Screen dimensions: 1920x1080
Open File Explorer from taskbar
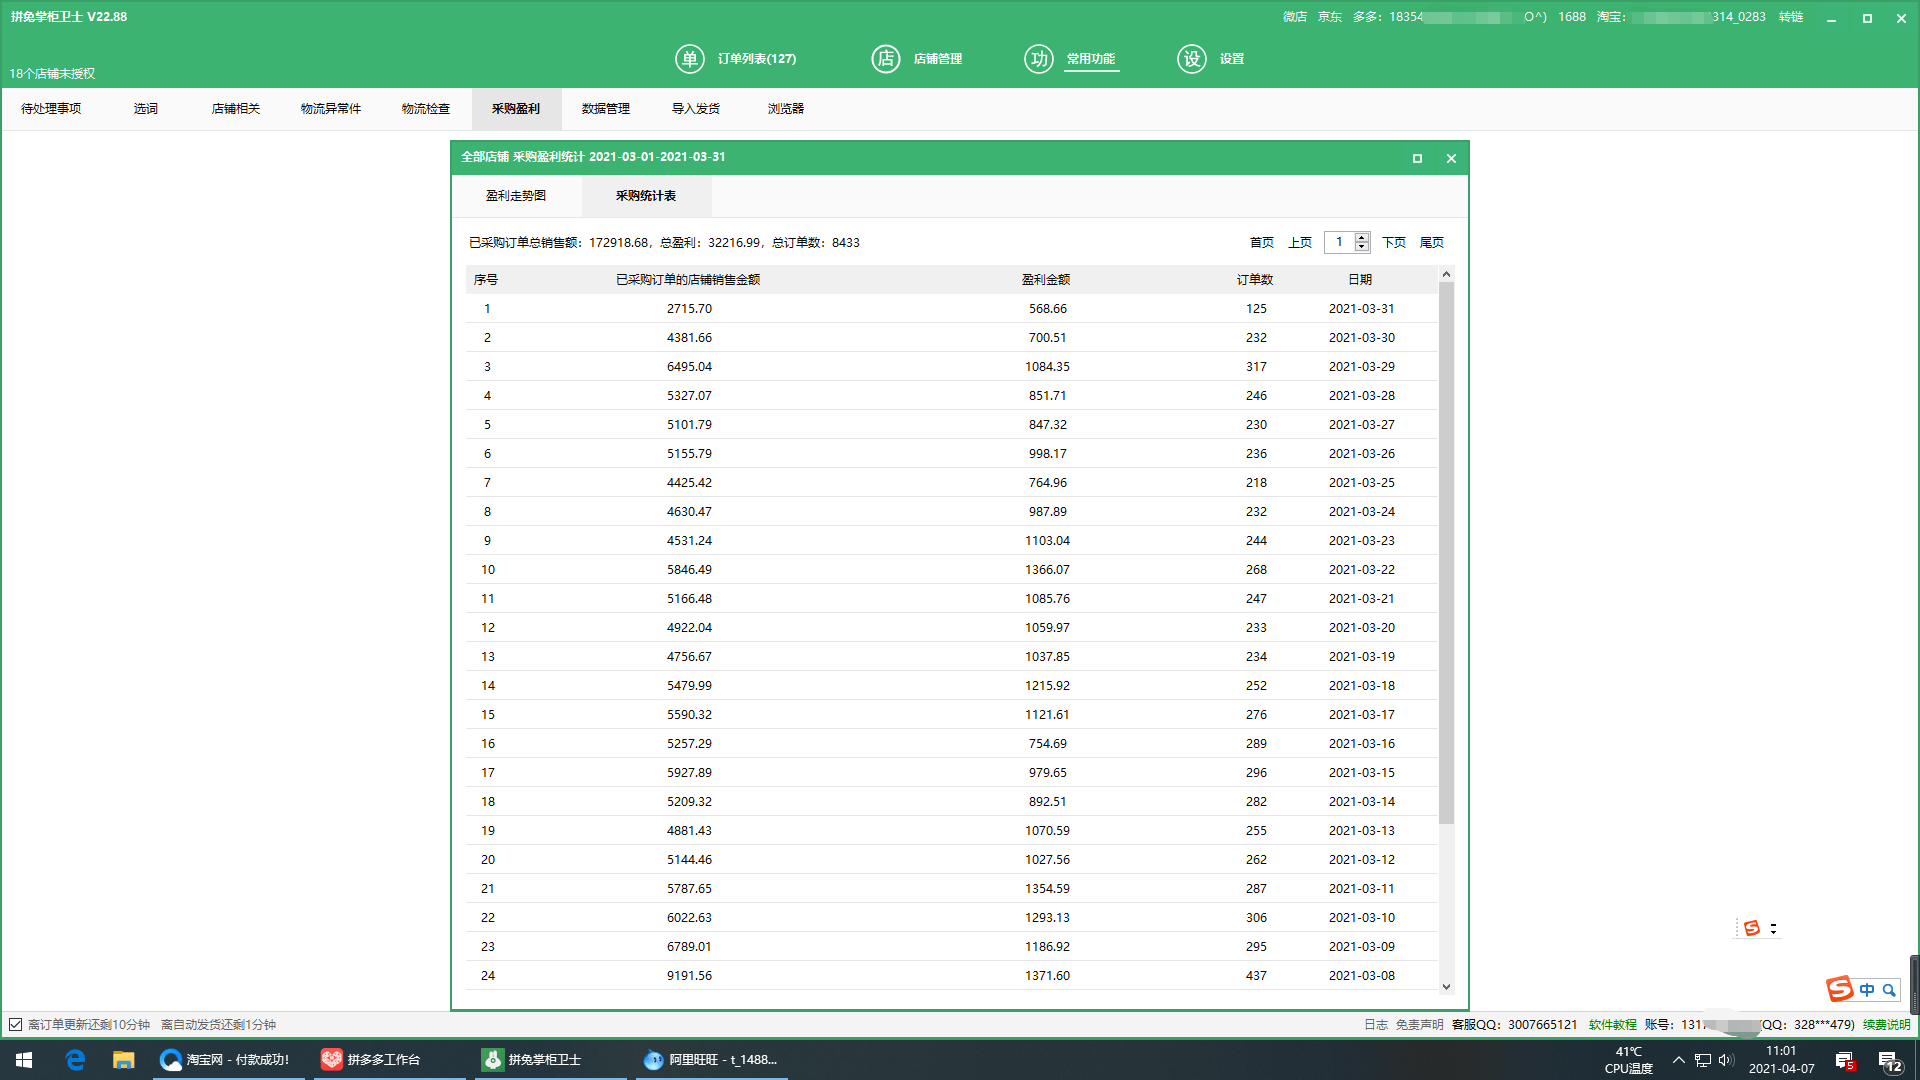pos(123,1060)
